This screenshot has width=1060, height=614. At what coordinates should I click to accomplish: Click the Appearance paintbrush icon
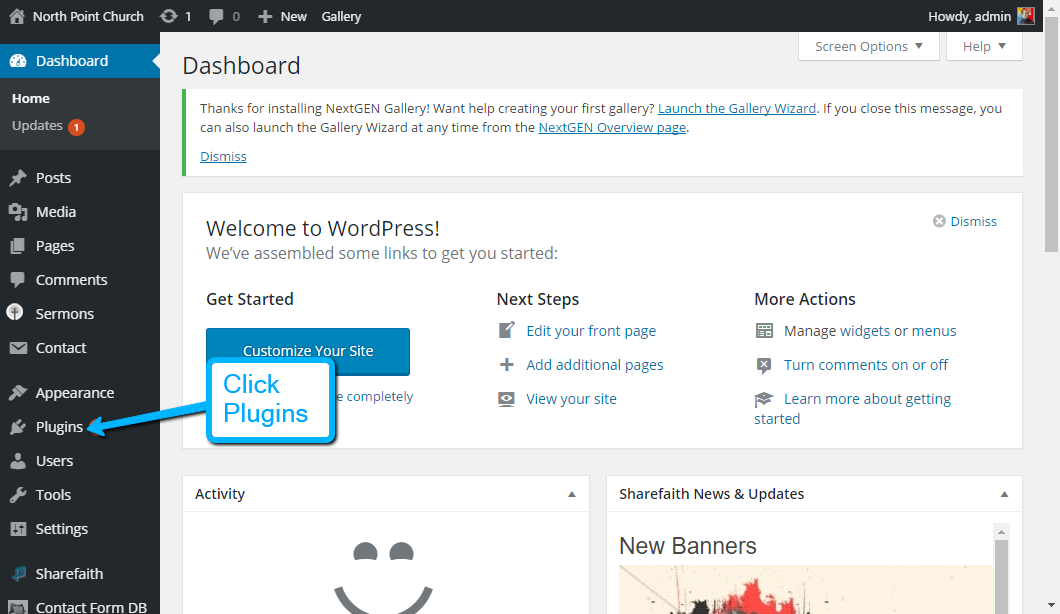point(18,392)
